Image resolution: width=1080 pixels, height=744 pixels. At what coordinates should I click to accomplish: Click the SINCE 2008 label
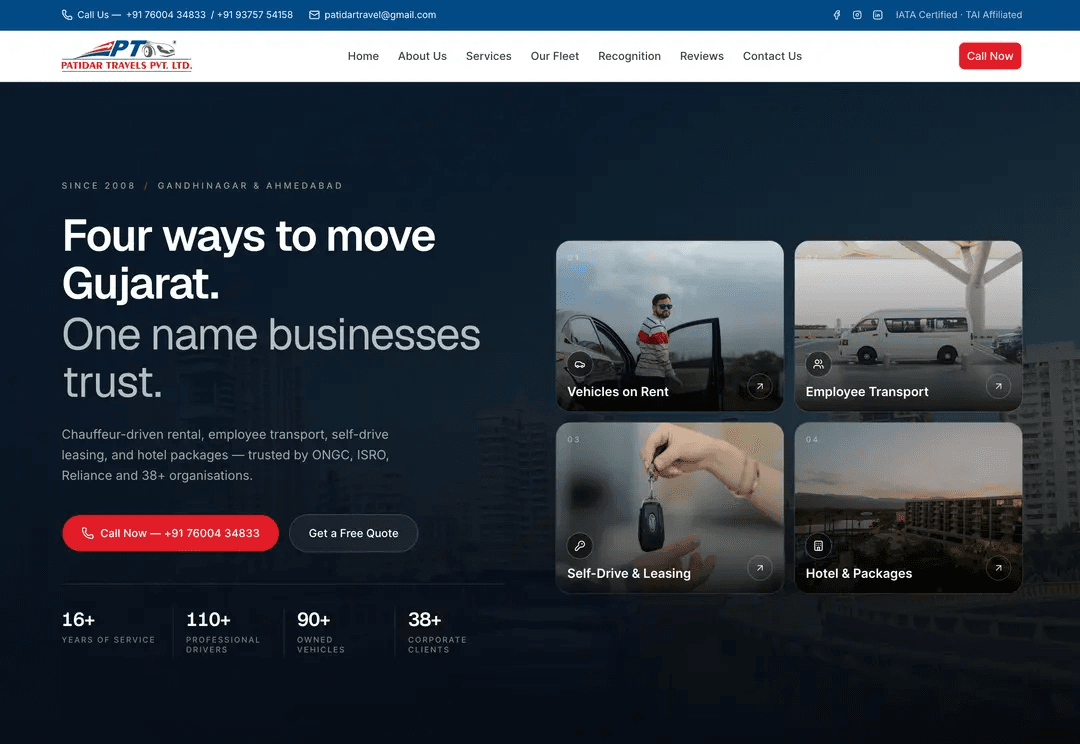pyautogui.click(x=98, y=185)
